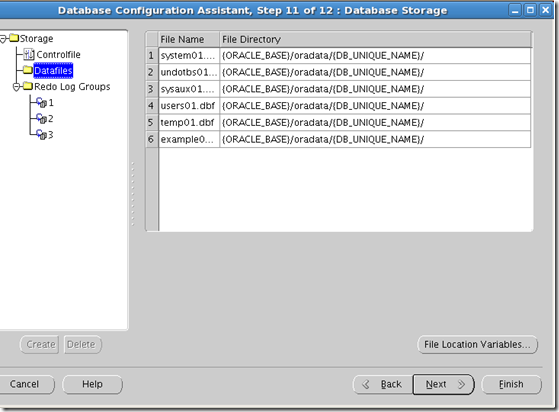559x412 pixels.
Task: Open File Location Variables dialog
Action: (x=477, y=345)
